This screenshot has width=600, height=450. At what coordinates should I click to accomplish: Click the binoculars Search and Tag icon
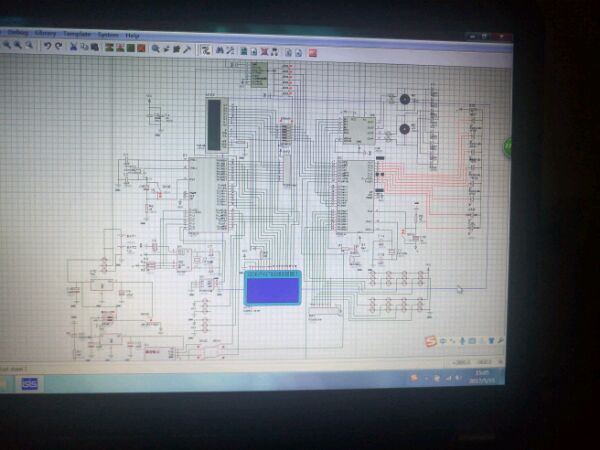pyautogui.click(x=220, y=51)
